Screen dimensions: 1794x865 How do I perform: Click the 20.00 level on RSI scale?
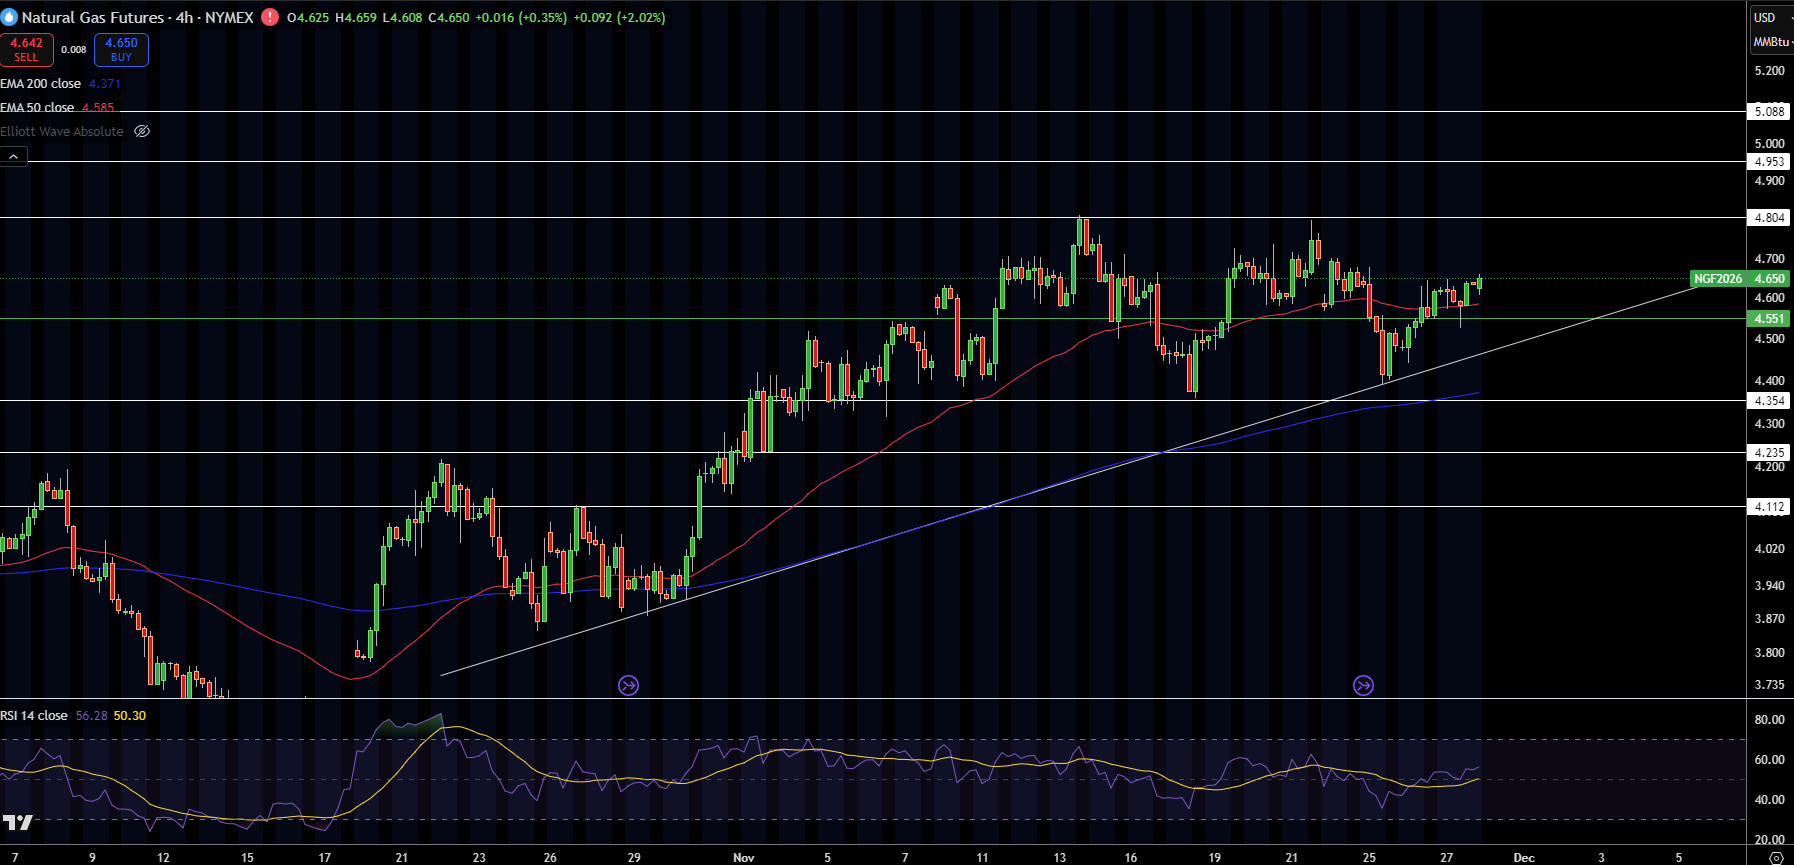(1769, 839)
